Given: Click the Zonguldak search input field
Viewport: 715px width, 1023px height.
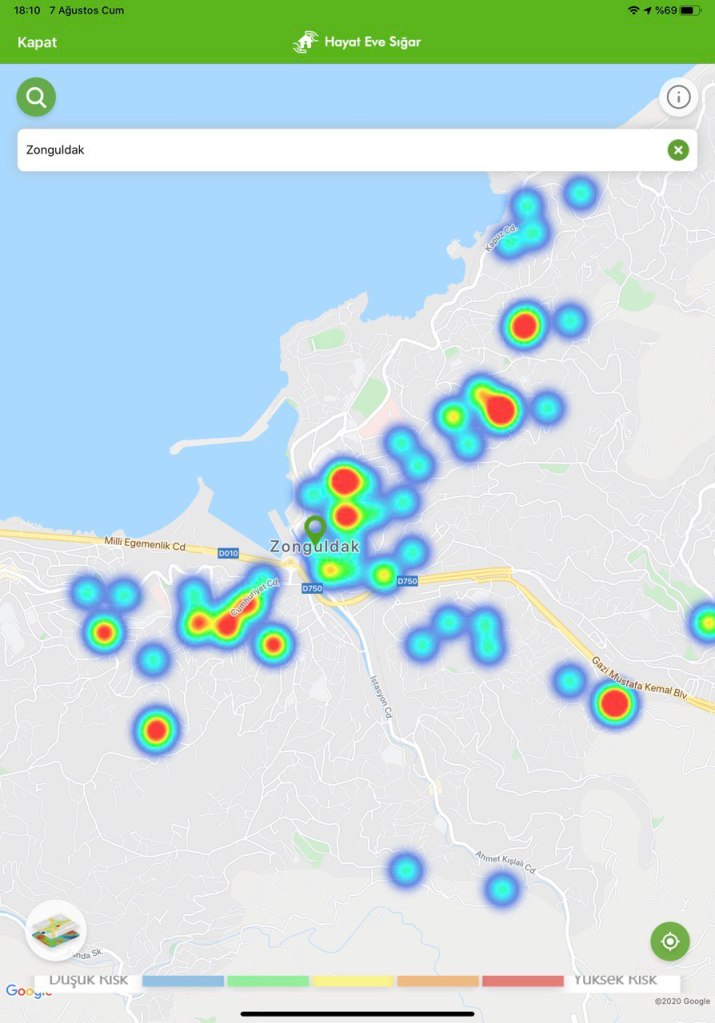Looking at the screenshot, I should point(340,150).
